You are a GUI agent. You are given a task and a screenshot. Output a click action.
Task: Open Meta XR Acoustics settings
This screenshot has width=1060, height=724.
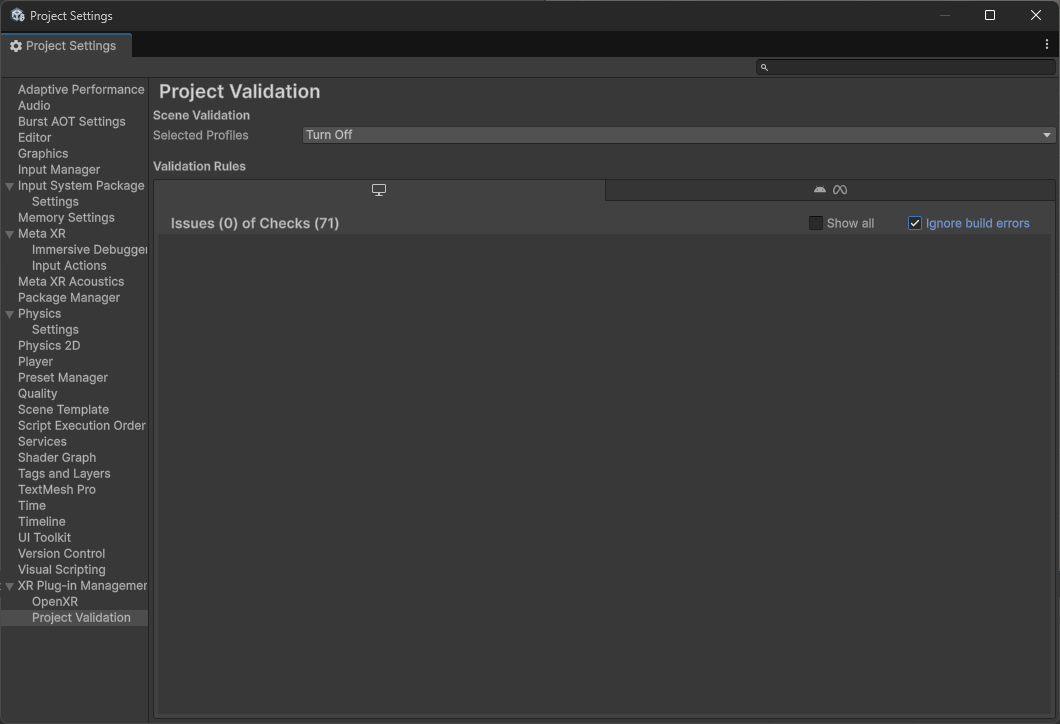71,281
